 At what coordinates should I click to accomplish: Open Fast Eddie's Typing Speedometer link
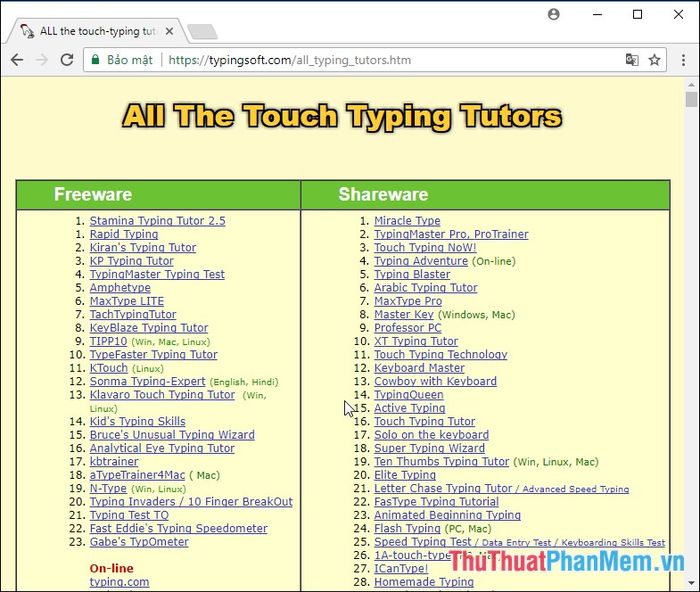[179, 529]
